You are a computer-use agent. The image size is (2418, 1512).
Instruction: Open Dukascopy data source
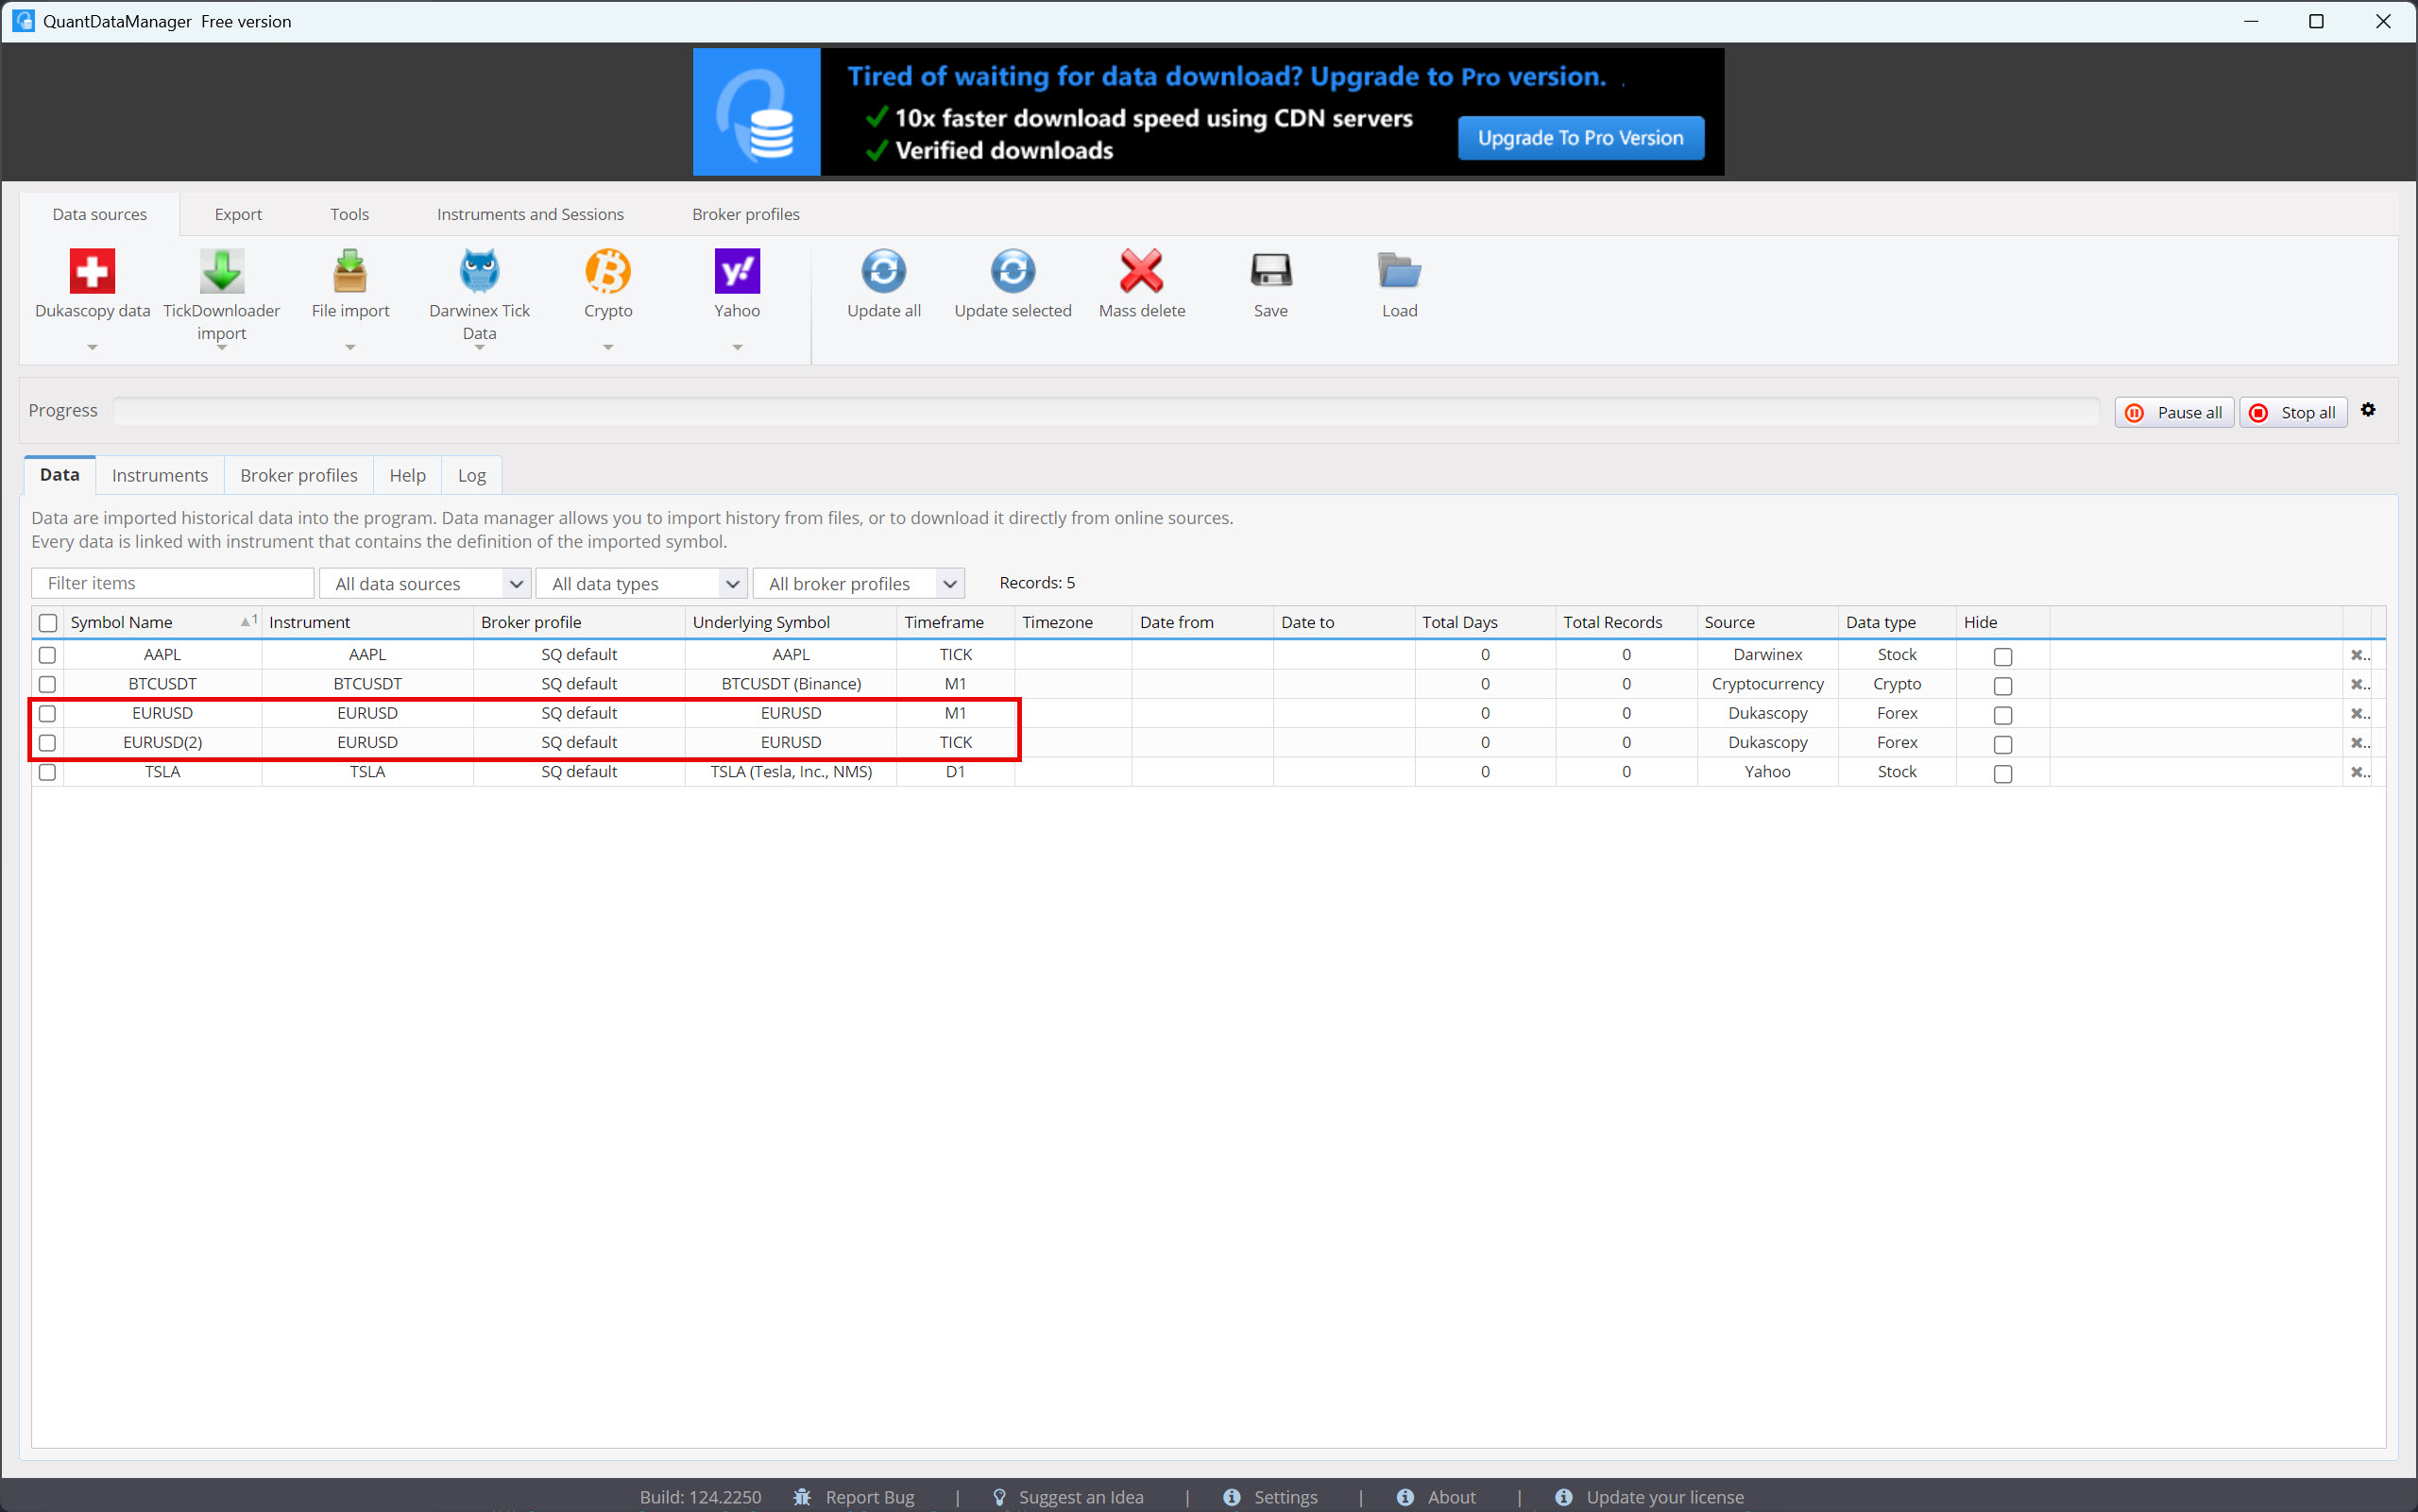pyautogui.click(x=92, y=272)
